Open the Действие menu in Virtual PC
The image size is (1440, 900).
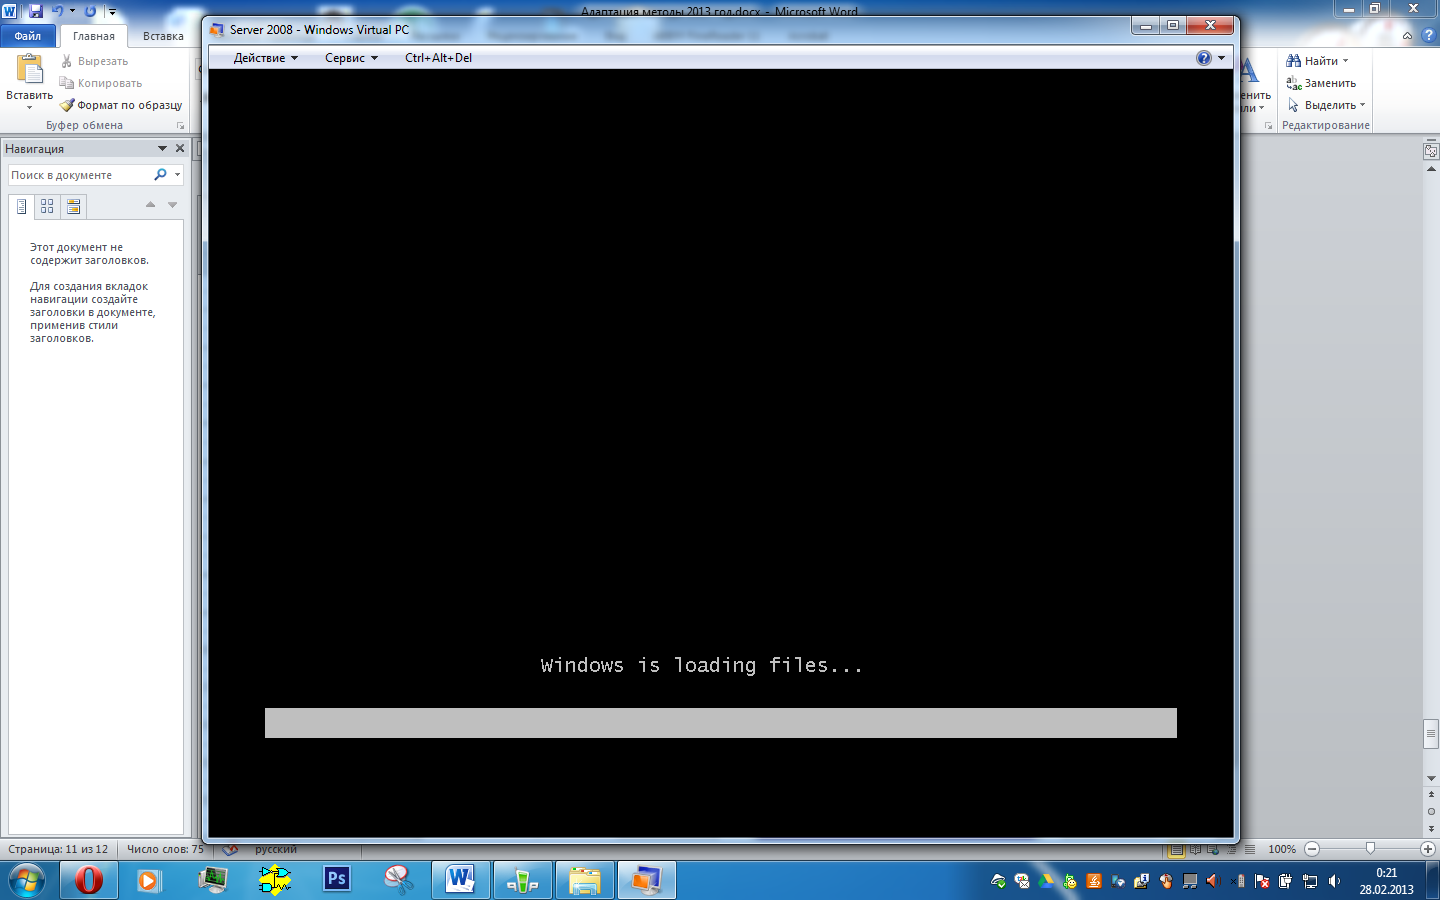click(265, 58)
